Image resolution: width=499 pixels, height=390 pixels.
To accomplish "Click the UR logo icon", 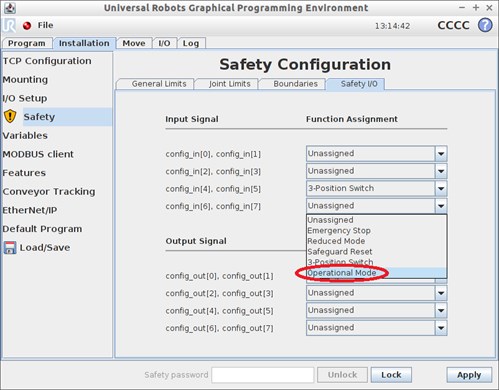I will 9,25.
